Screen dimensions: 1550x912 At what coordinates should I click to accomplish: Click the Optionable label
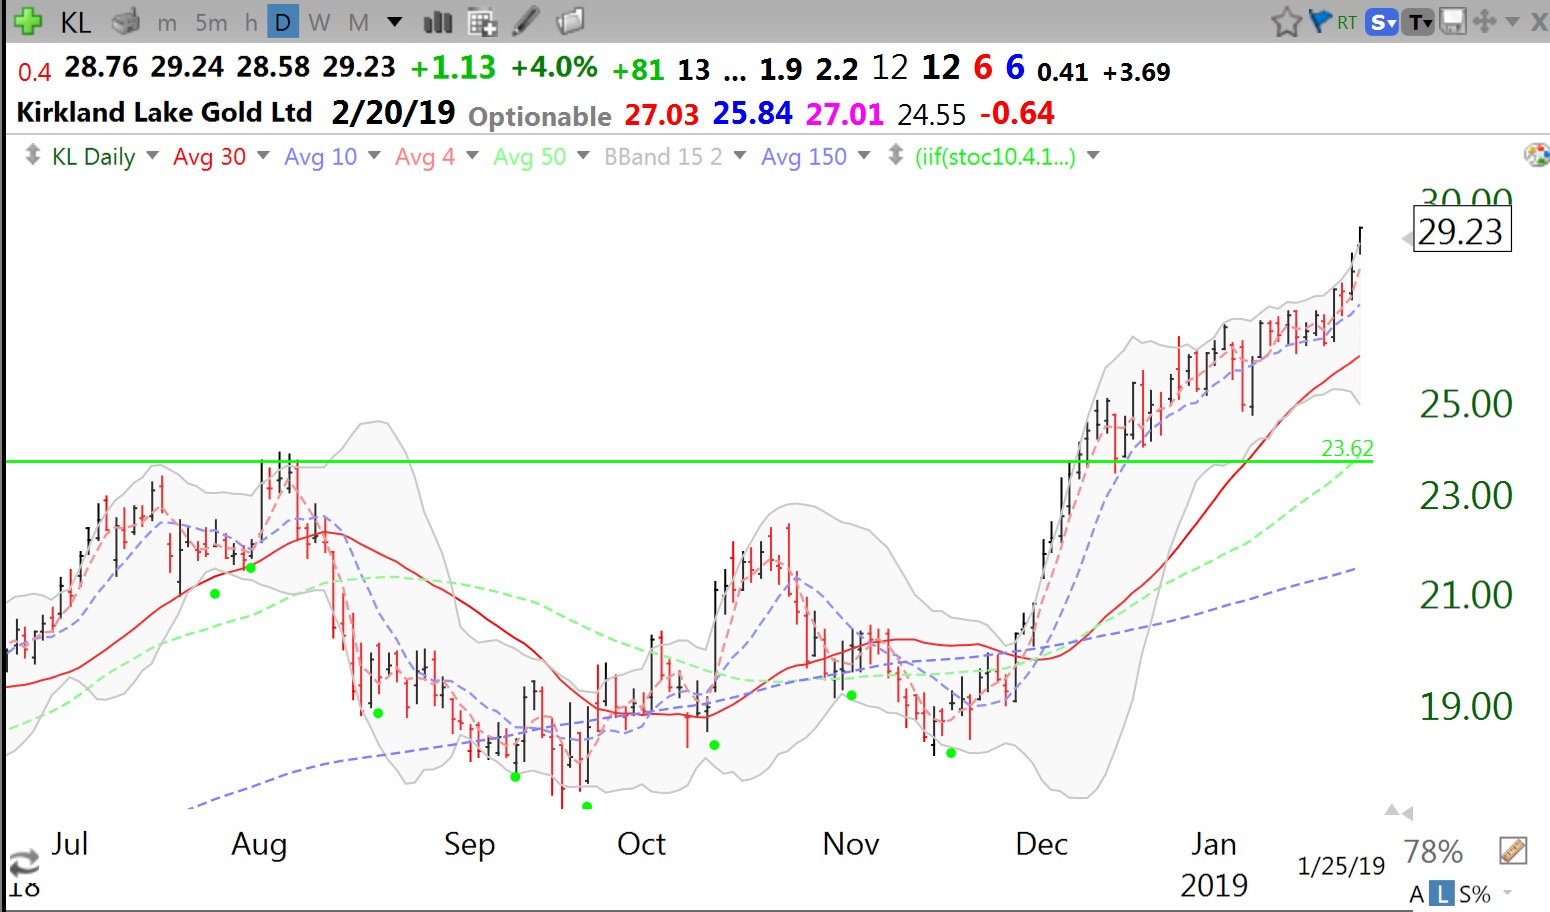pos(540,117)
